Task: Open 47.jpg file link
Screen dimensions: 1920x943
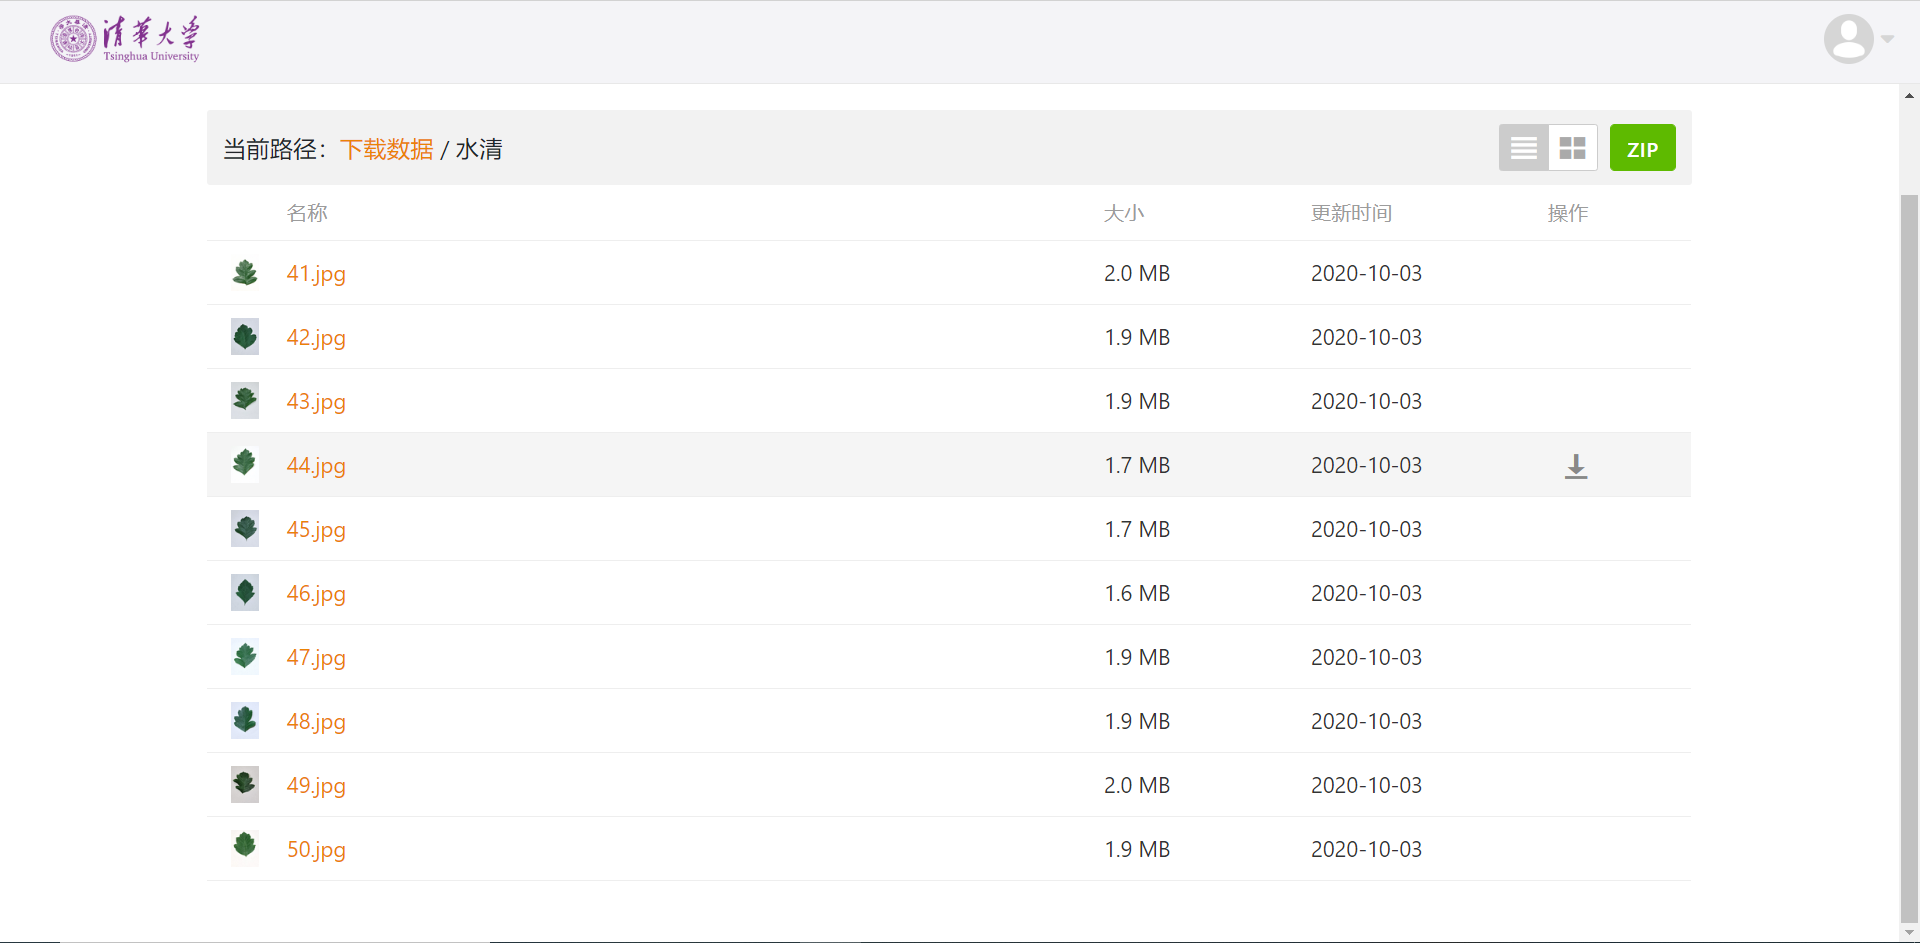Action: click(316, 657)
